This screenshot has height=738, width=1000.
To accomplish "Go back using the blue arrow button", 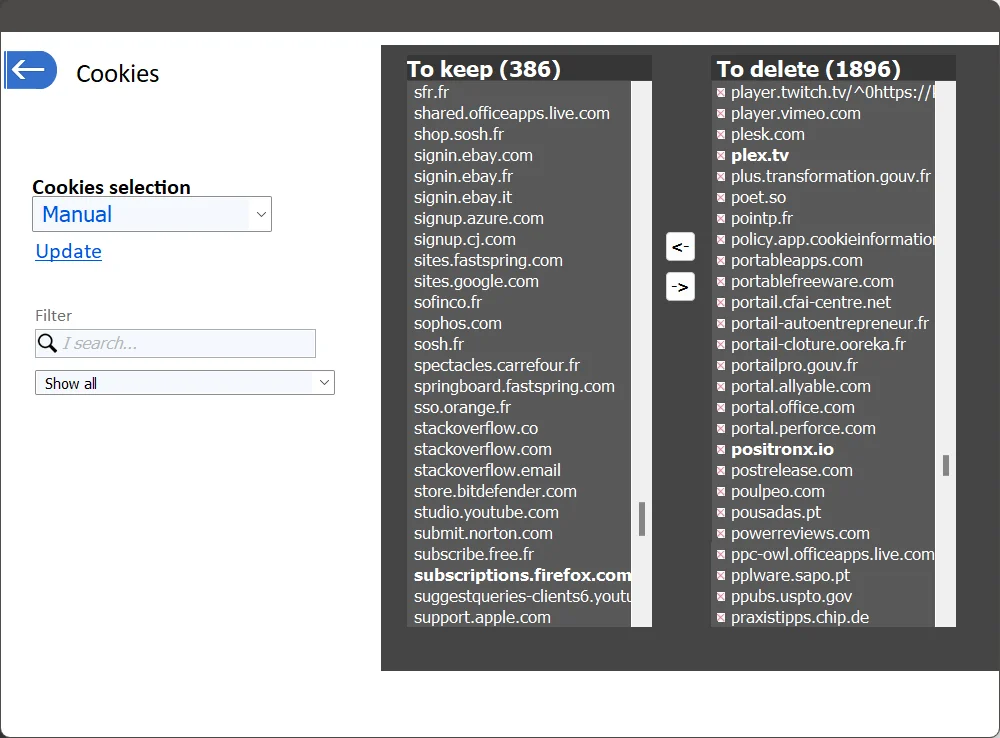I will 31,70.
